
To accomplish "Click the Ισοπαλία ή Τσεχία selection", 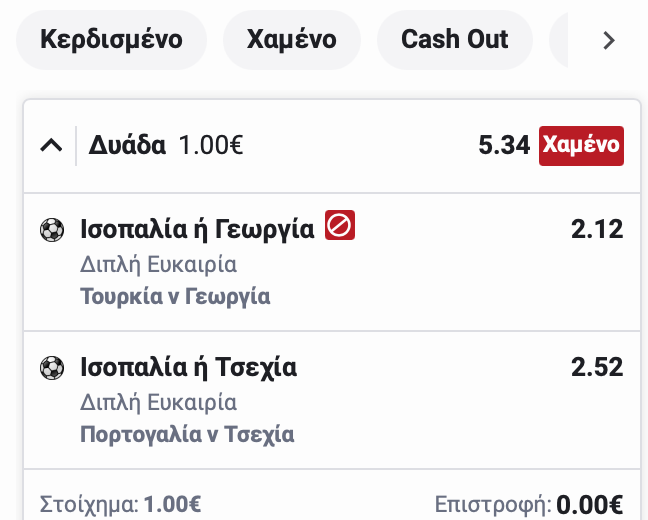I will point(188,367).
